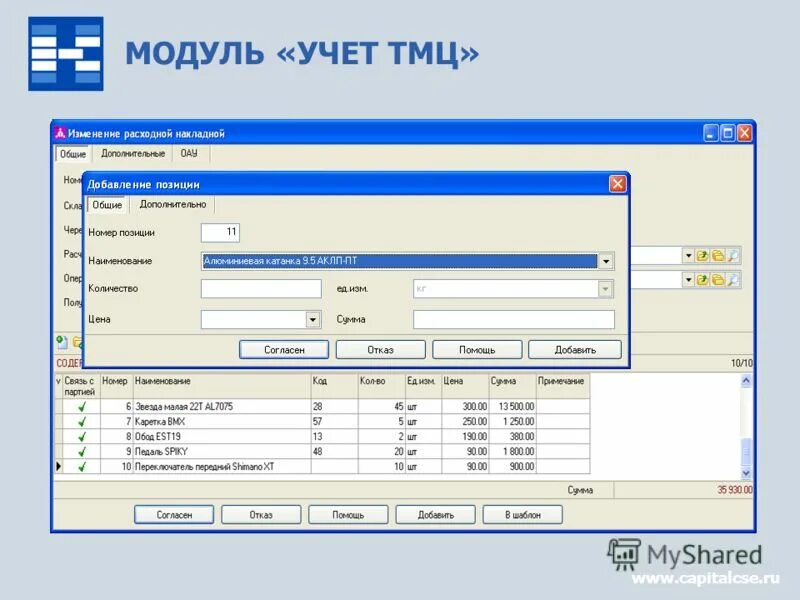Open the ед.изм. unit dropdown
Image resolution: width=800 pixels, height=600 pixels.
tap(607, 289)
